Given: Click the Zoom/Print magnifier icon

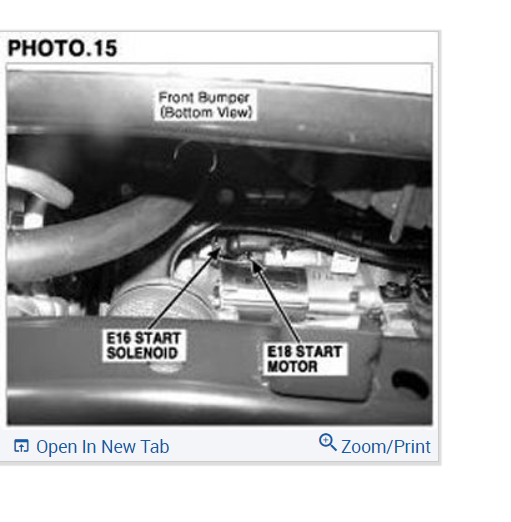Looking at the screenshot, I should coord(328,442).
